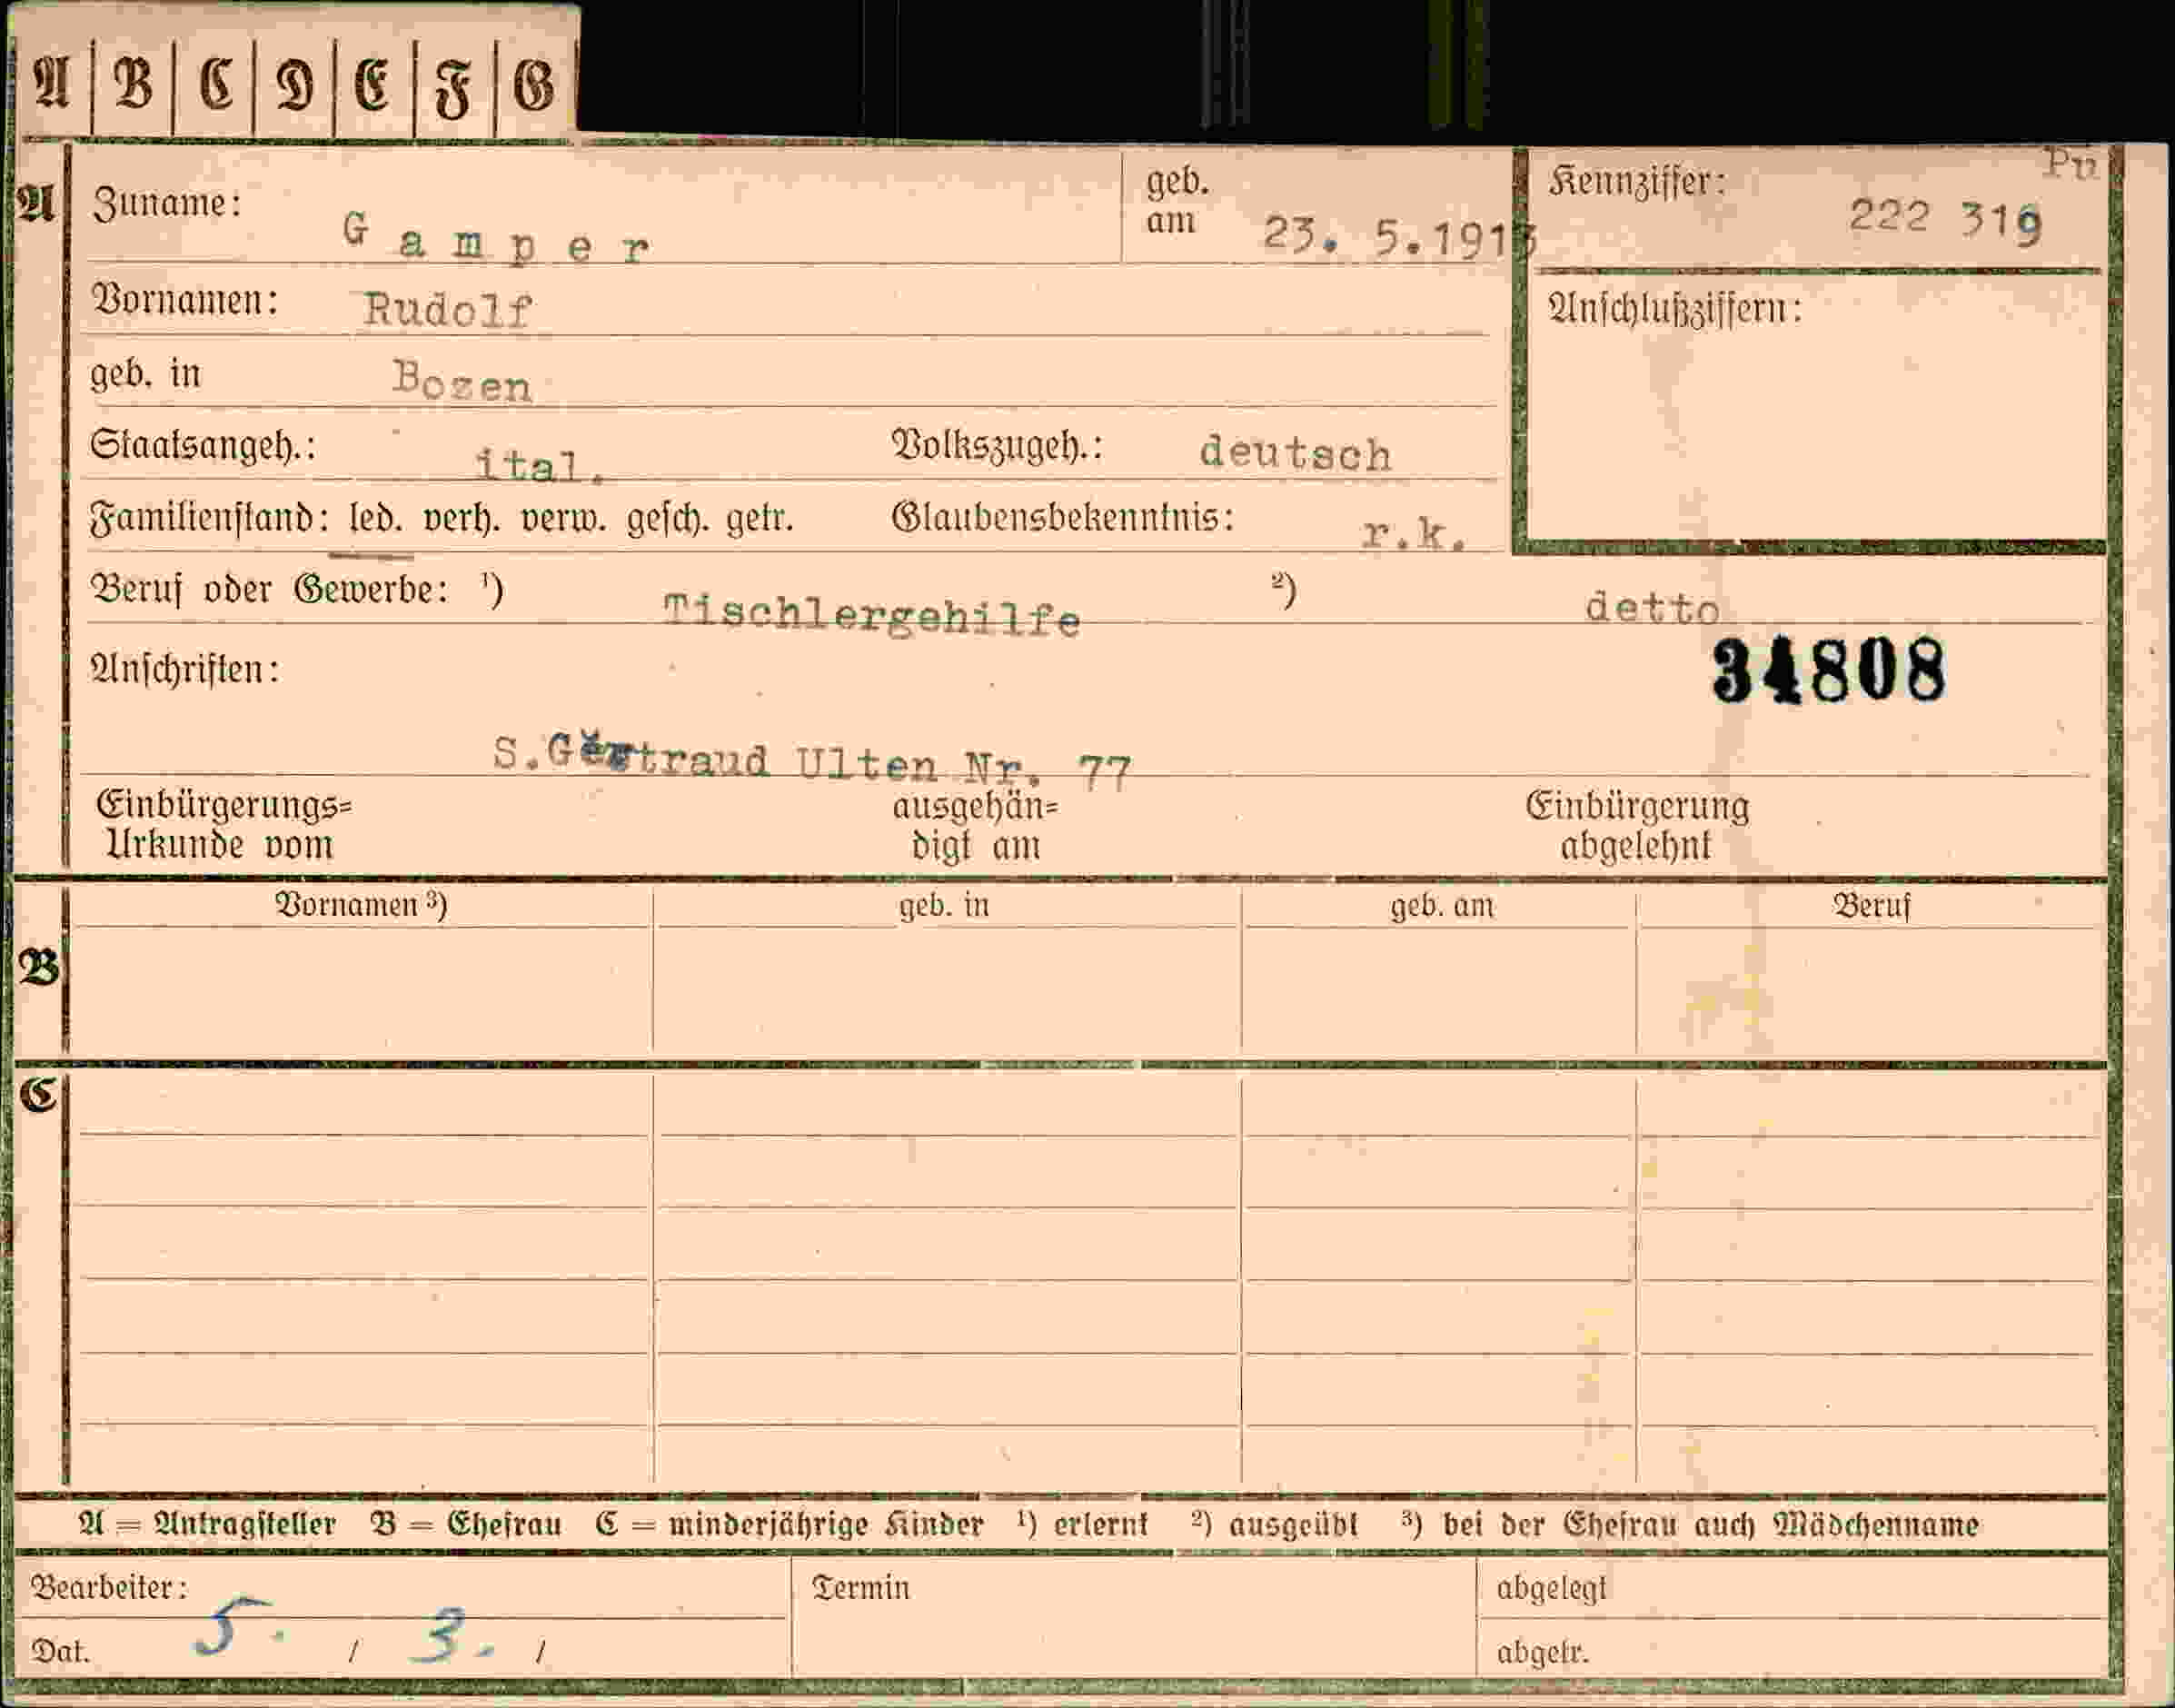Screen dimensions: 2175x1708
Task: Click the handwritten blue '3.' in date
Action: click(455, 1636)
